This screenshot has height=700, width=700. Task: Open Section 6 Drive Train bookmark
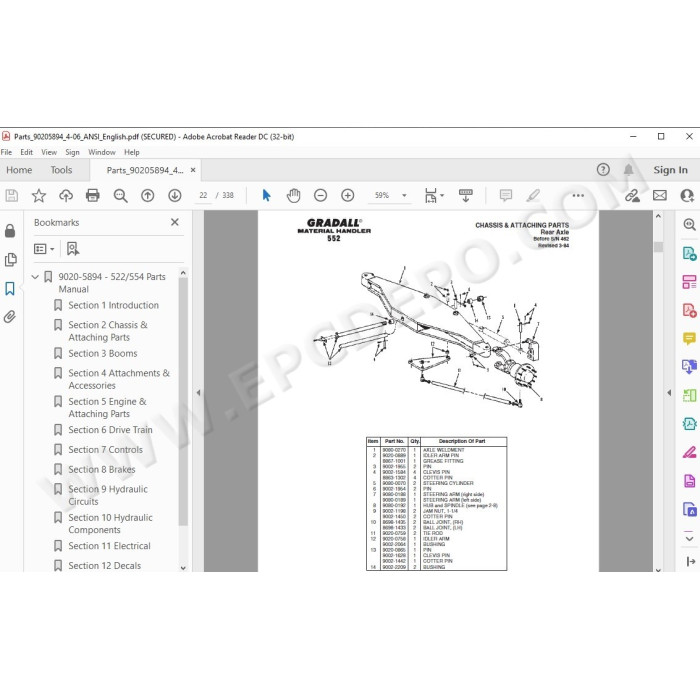(110, 430)
